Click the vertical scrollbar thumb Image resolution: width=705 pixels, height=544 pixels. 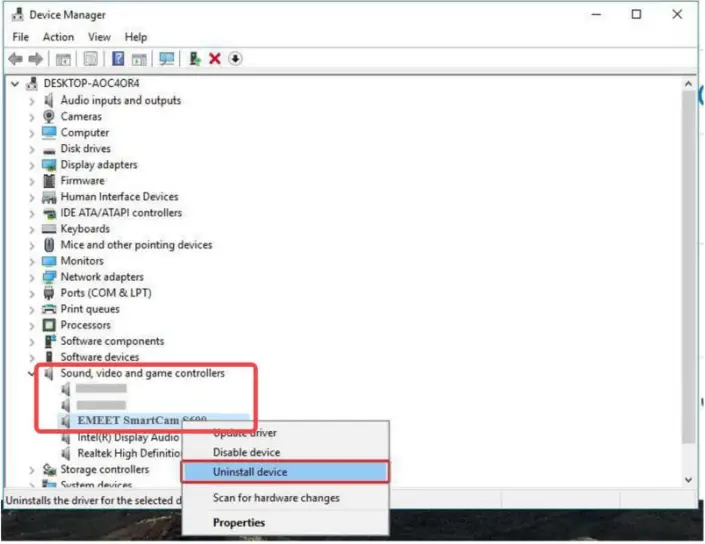click(x=688, y=268)
